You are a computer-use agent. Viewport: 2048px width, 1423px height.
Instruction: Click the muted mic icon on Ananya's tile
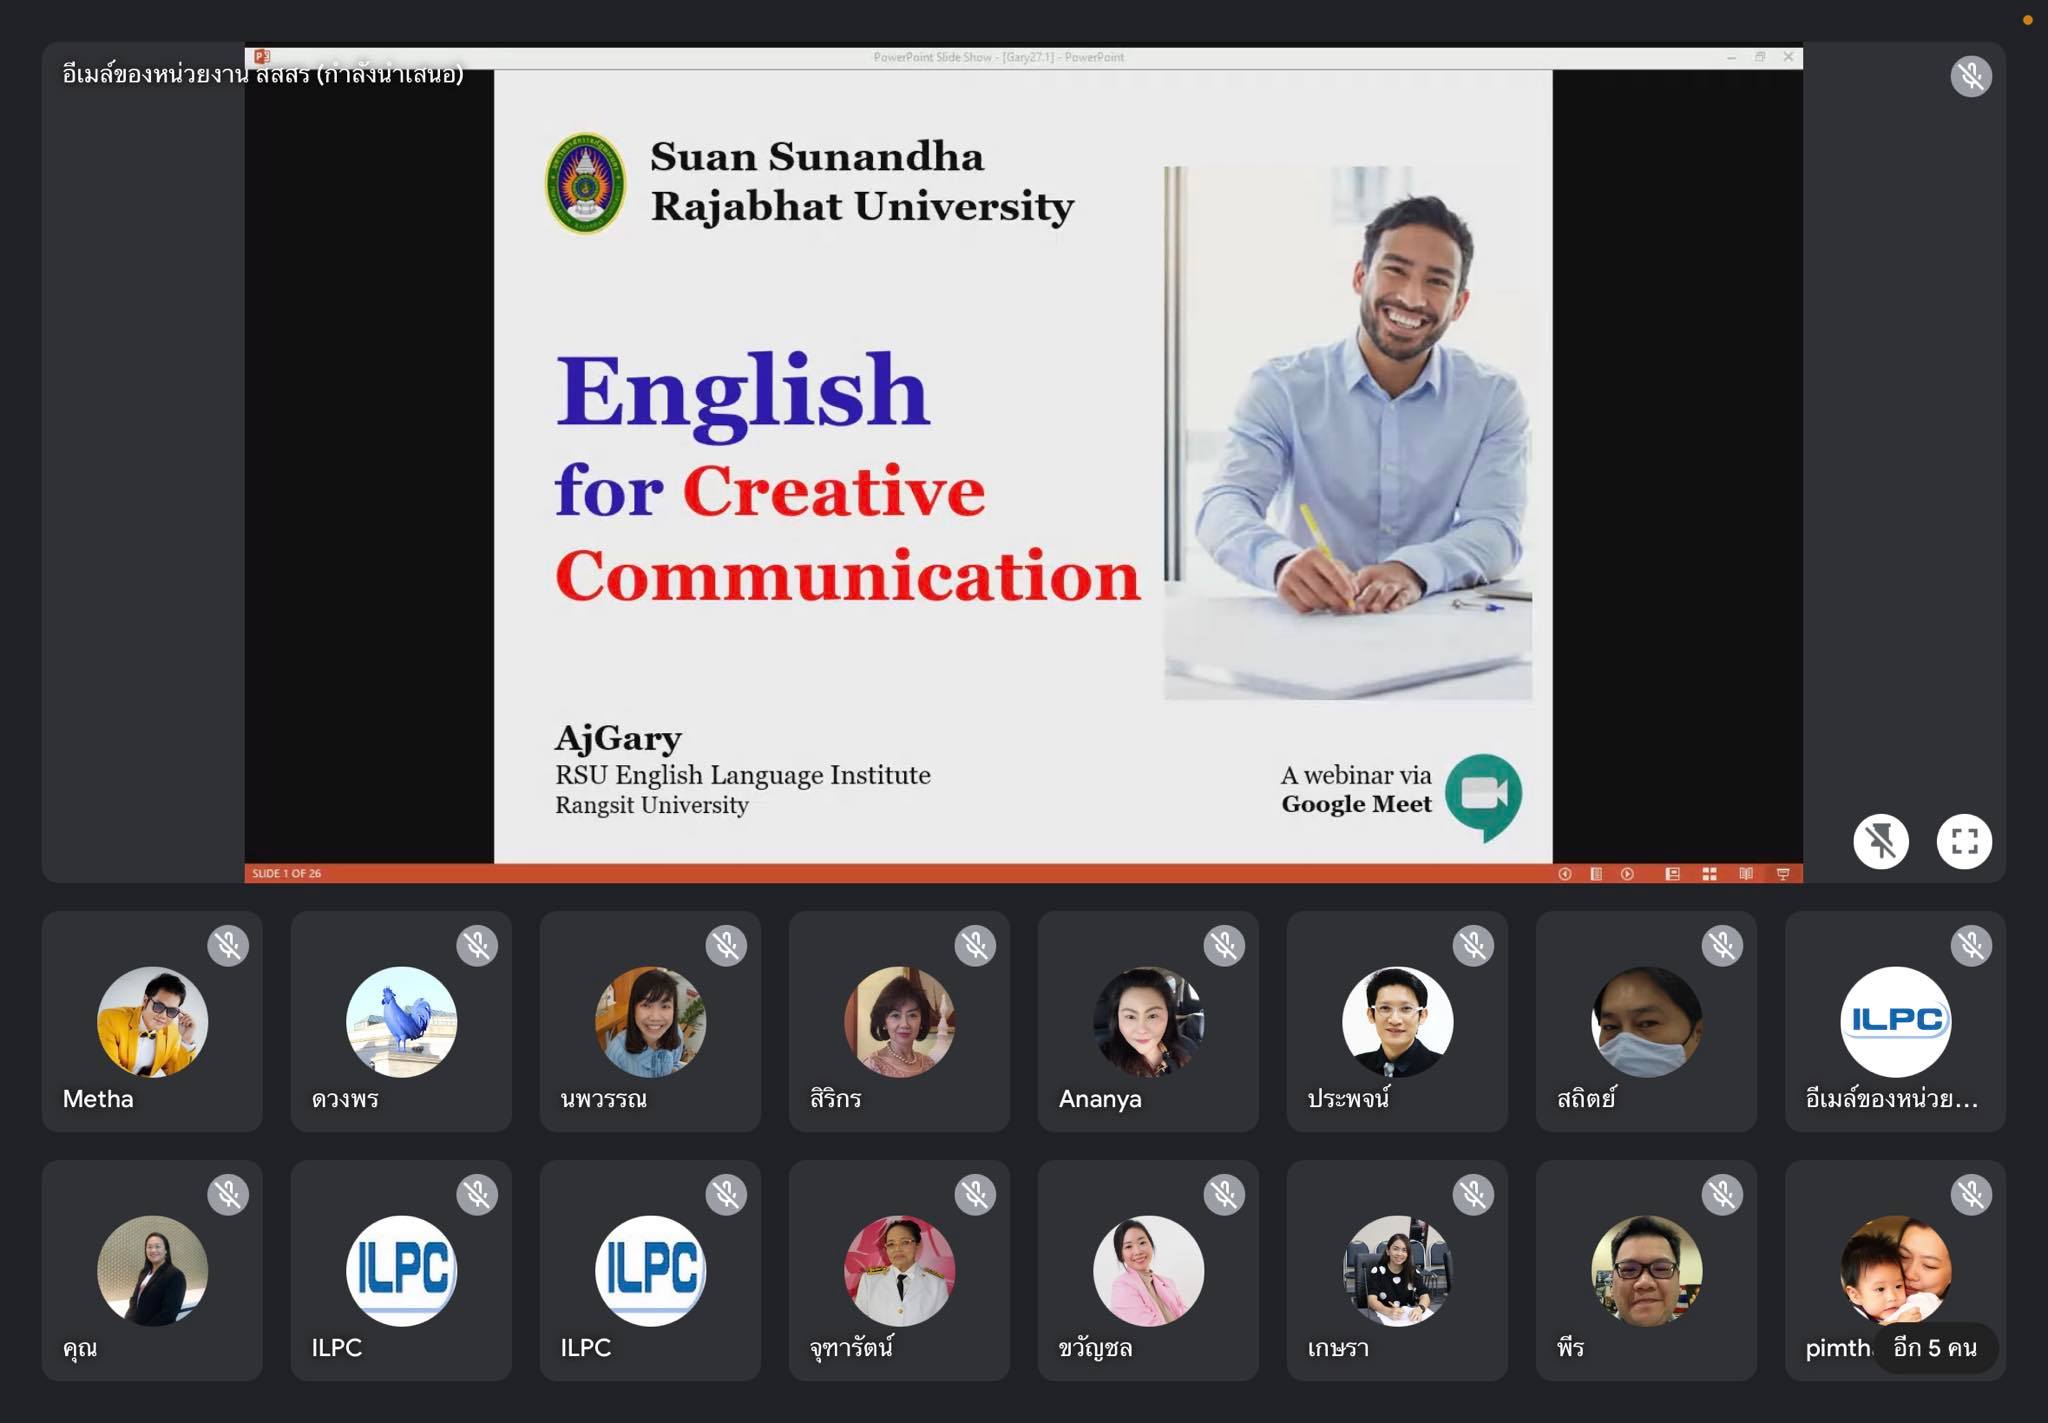pos(1224,945)
